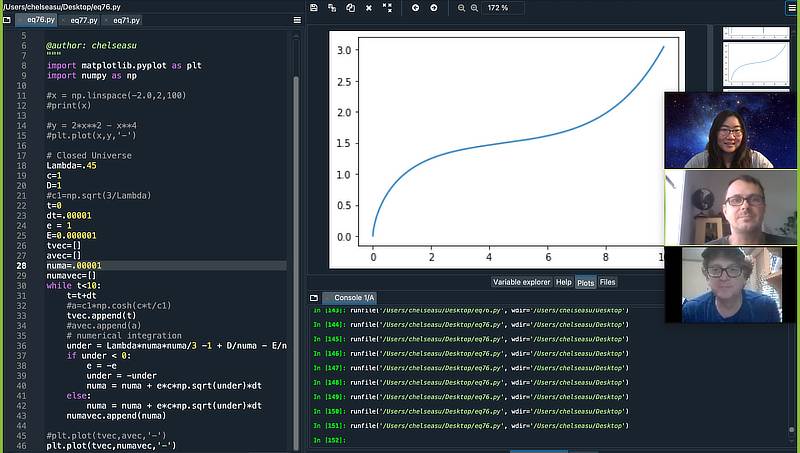Switch to the eq77.py editor tab

pyautogui.click(x=84, y=20)
